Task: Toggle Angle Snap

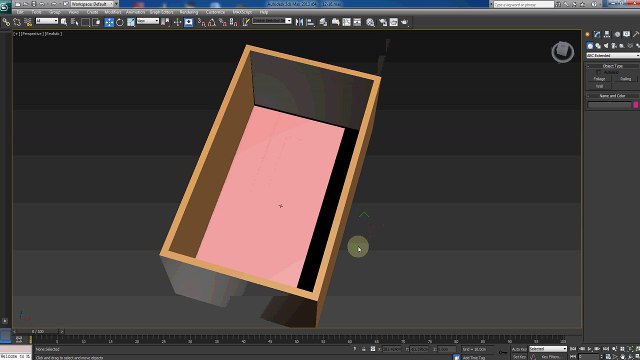Action: [x=212, y=22]
